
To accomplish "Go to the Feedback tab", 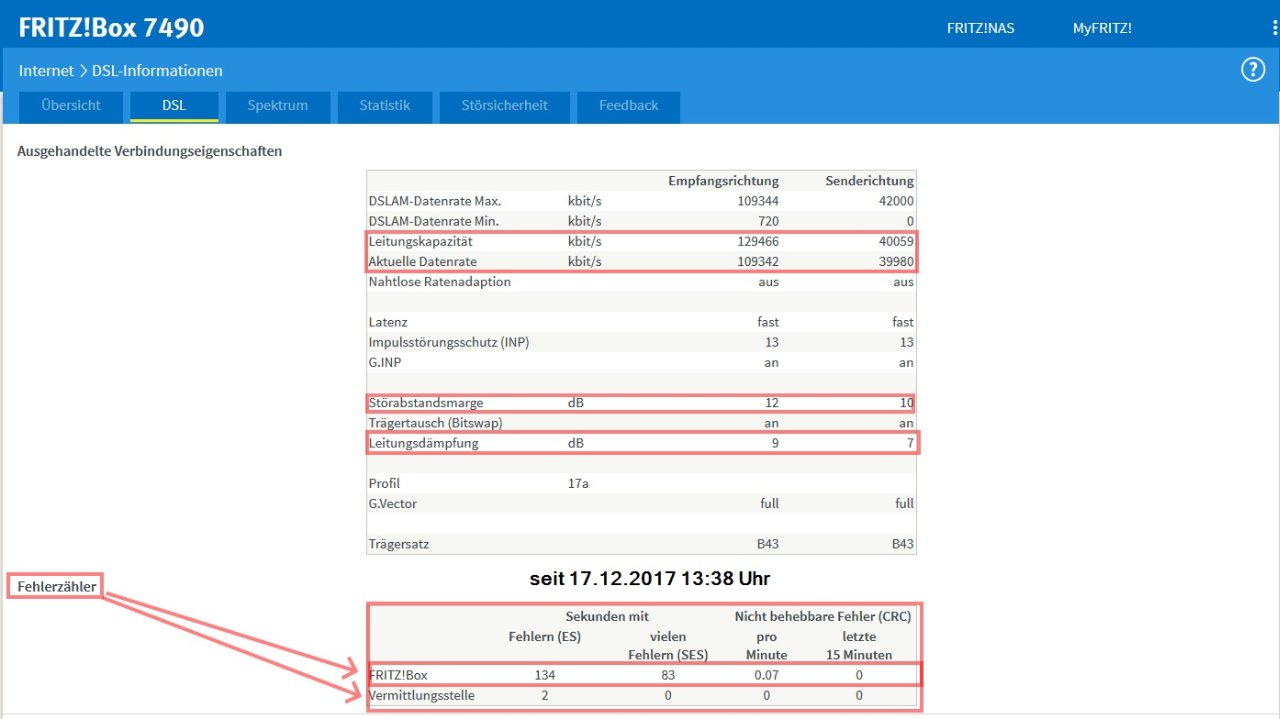I will point(628,106).
